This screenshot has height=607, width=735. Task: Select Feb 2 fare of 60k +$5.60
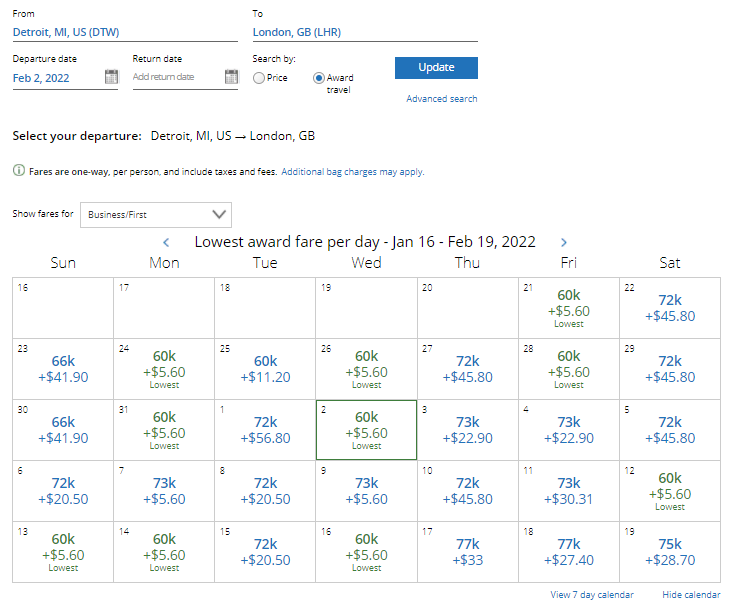tap(366, 430)
